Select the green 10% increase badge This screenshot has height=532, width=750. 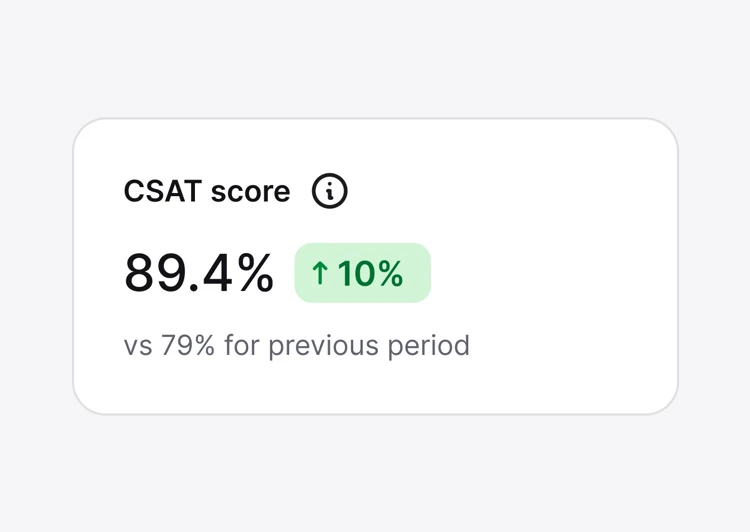click(x=363, y=273)
